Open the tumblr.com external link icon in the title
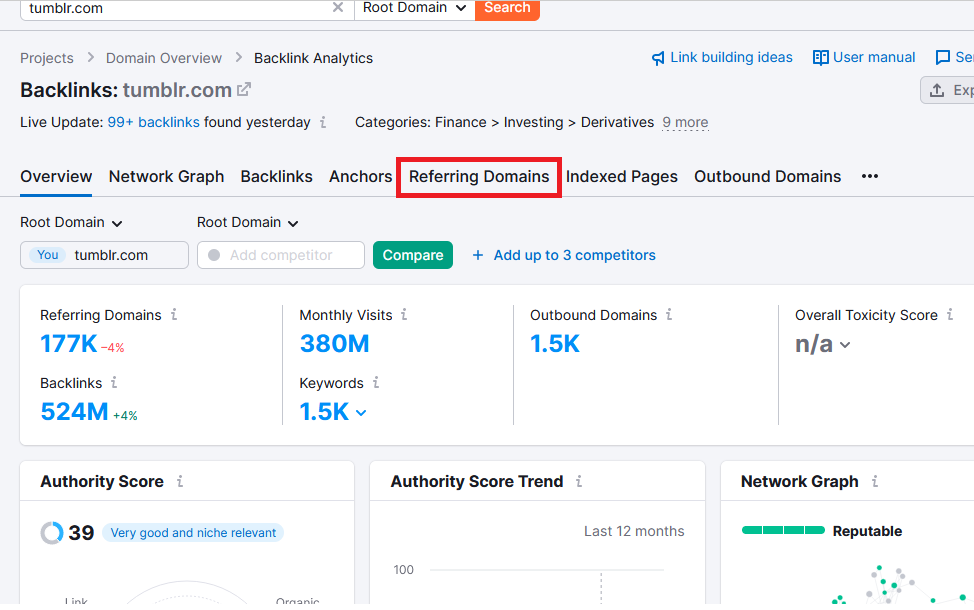This screenshot has width=974, height=610. (x=244, y=89)
